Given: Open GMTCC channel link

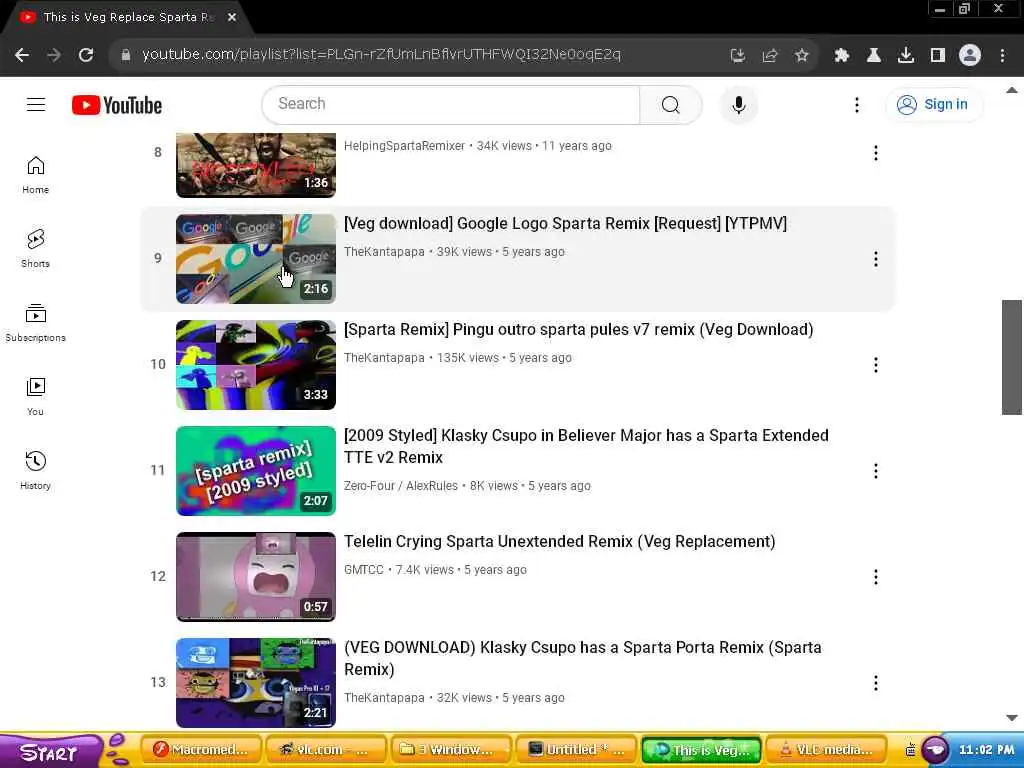Looking at the screenshot, I should pos(364,569).
